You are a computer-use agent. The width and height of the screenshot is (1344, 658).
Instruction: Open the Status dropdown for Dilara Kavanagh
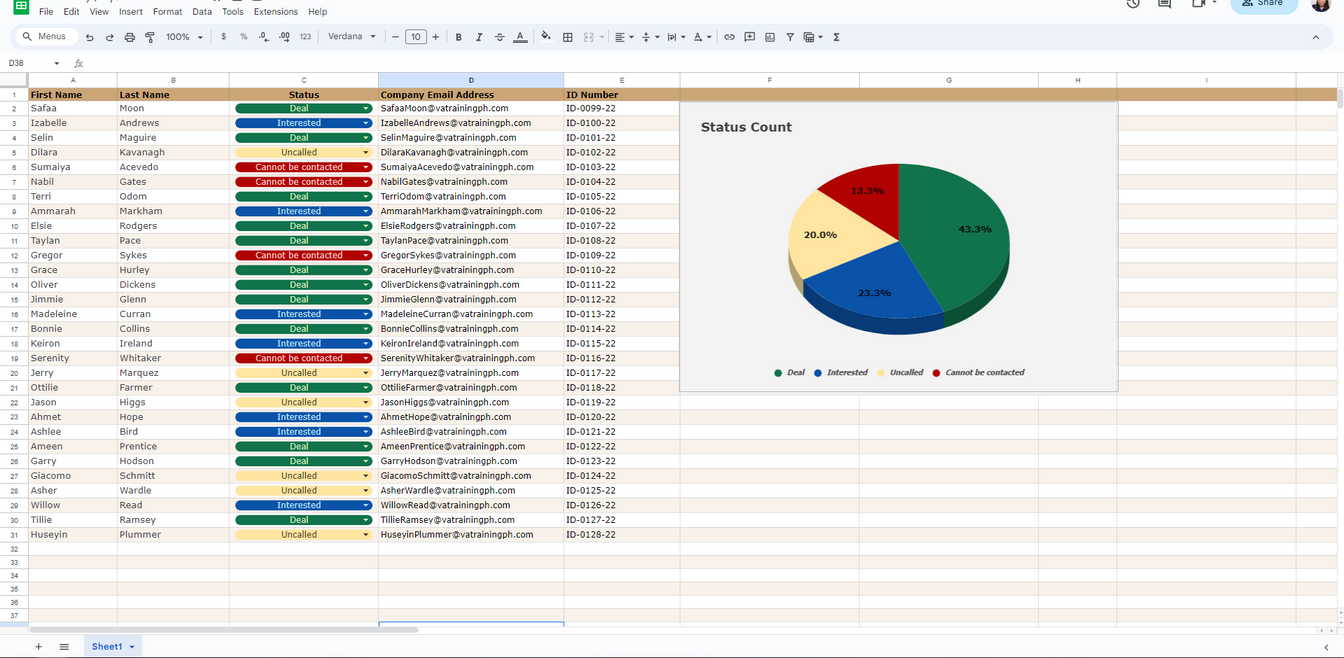pyautogui.click(x=366, y=152)
